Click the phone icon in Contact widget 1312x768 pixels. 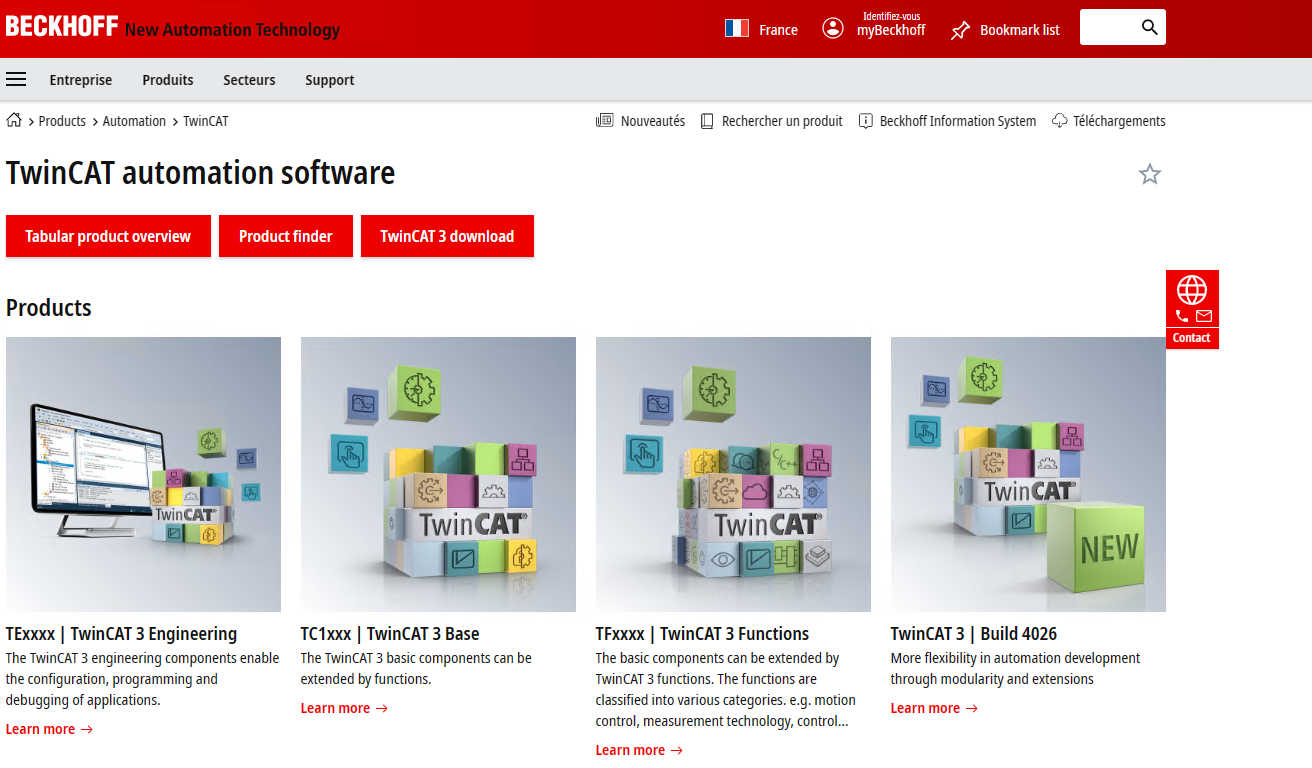(x=1182, y=316)
